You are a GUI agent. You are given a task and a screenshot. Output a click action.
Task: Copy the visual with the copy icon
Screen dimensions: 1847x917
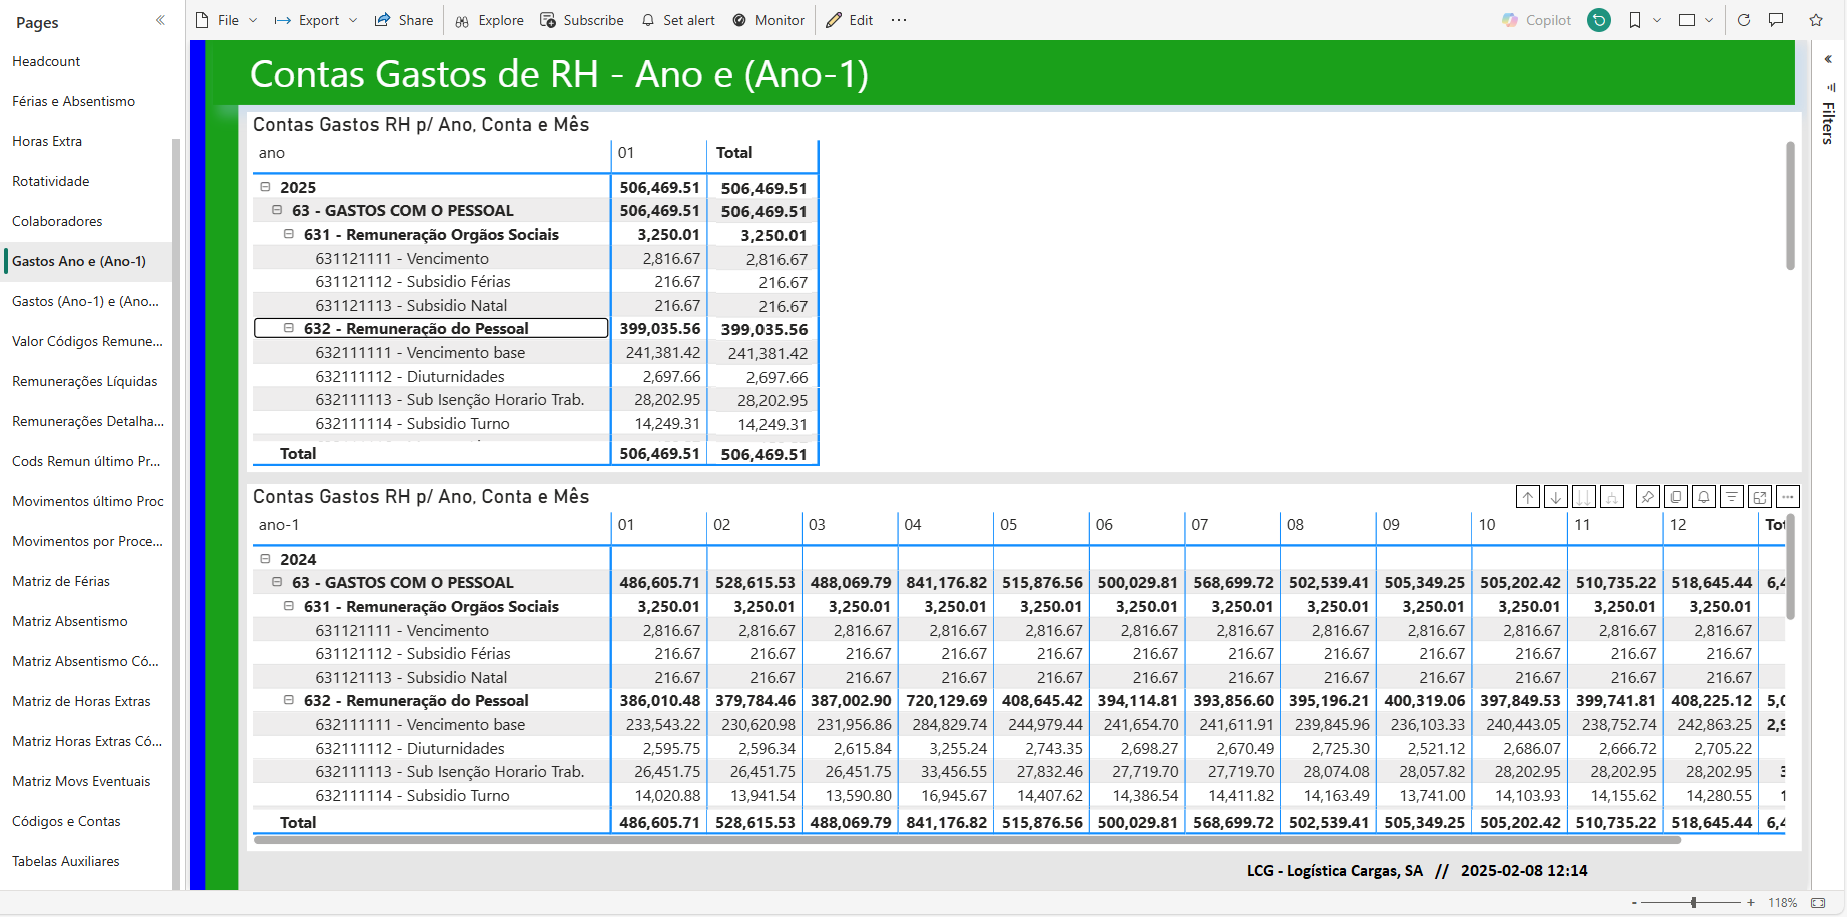point(1676,497)
